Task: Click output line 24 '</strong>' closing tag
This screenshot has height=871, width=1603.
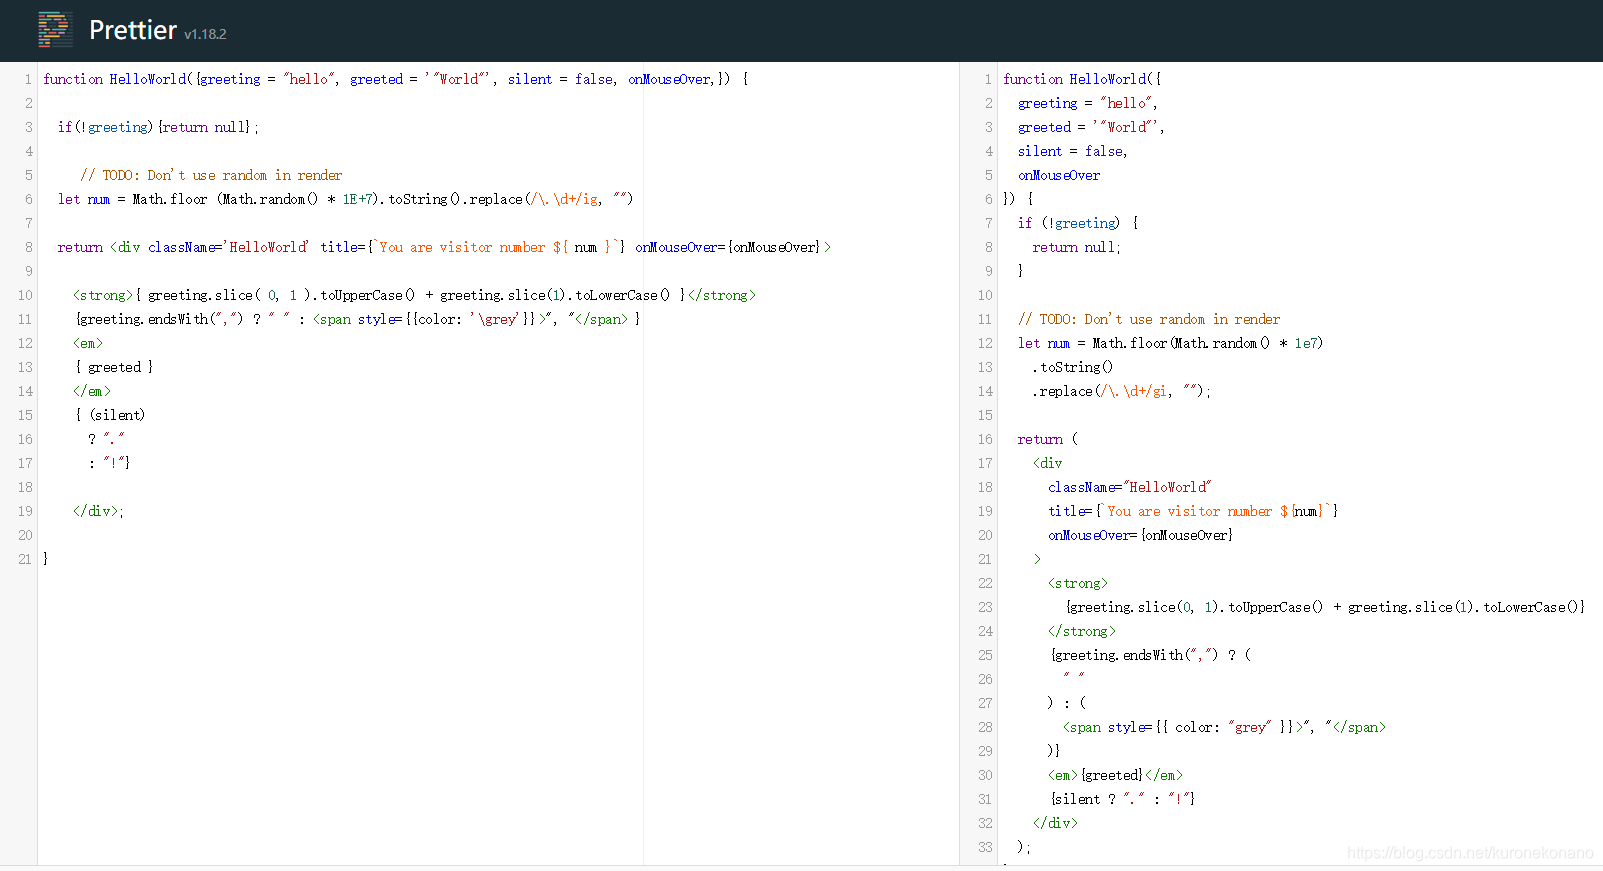Action: [1082, 631]
